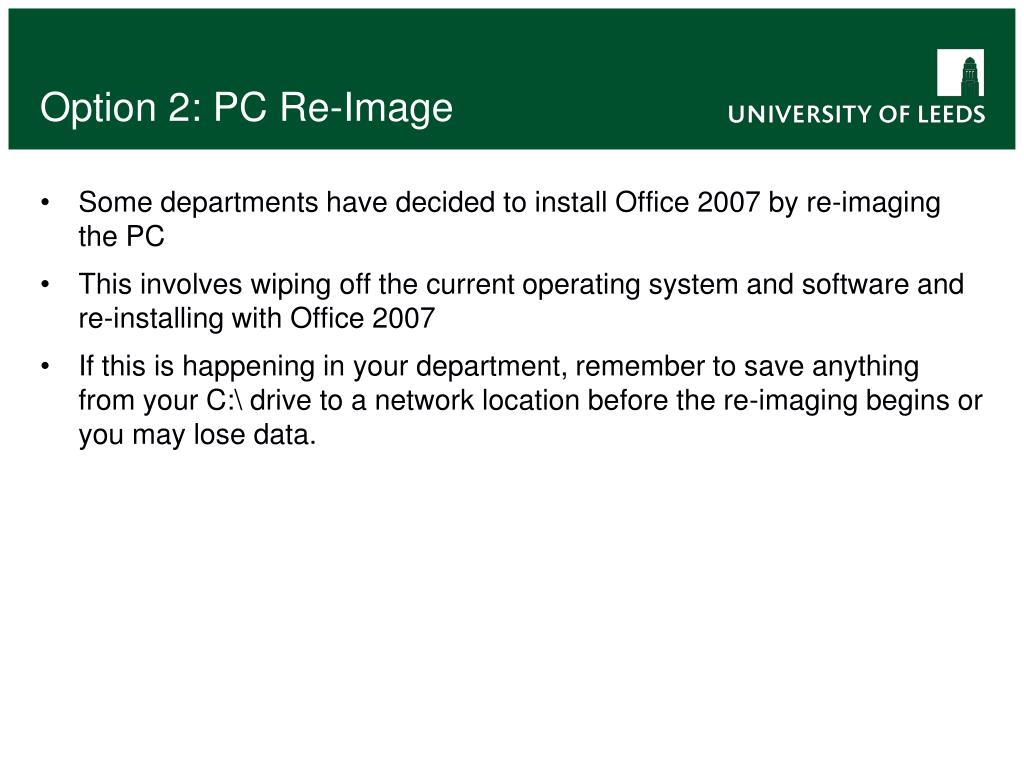Click the first bullet point marker
Image resolution: width=1024 pixels, height=768 pixels.
click(x=45, y=202)
